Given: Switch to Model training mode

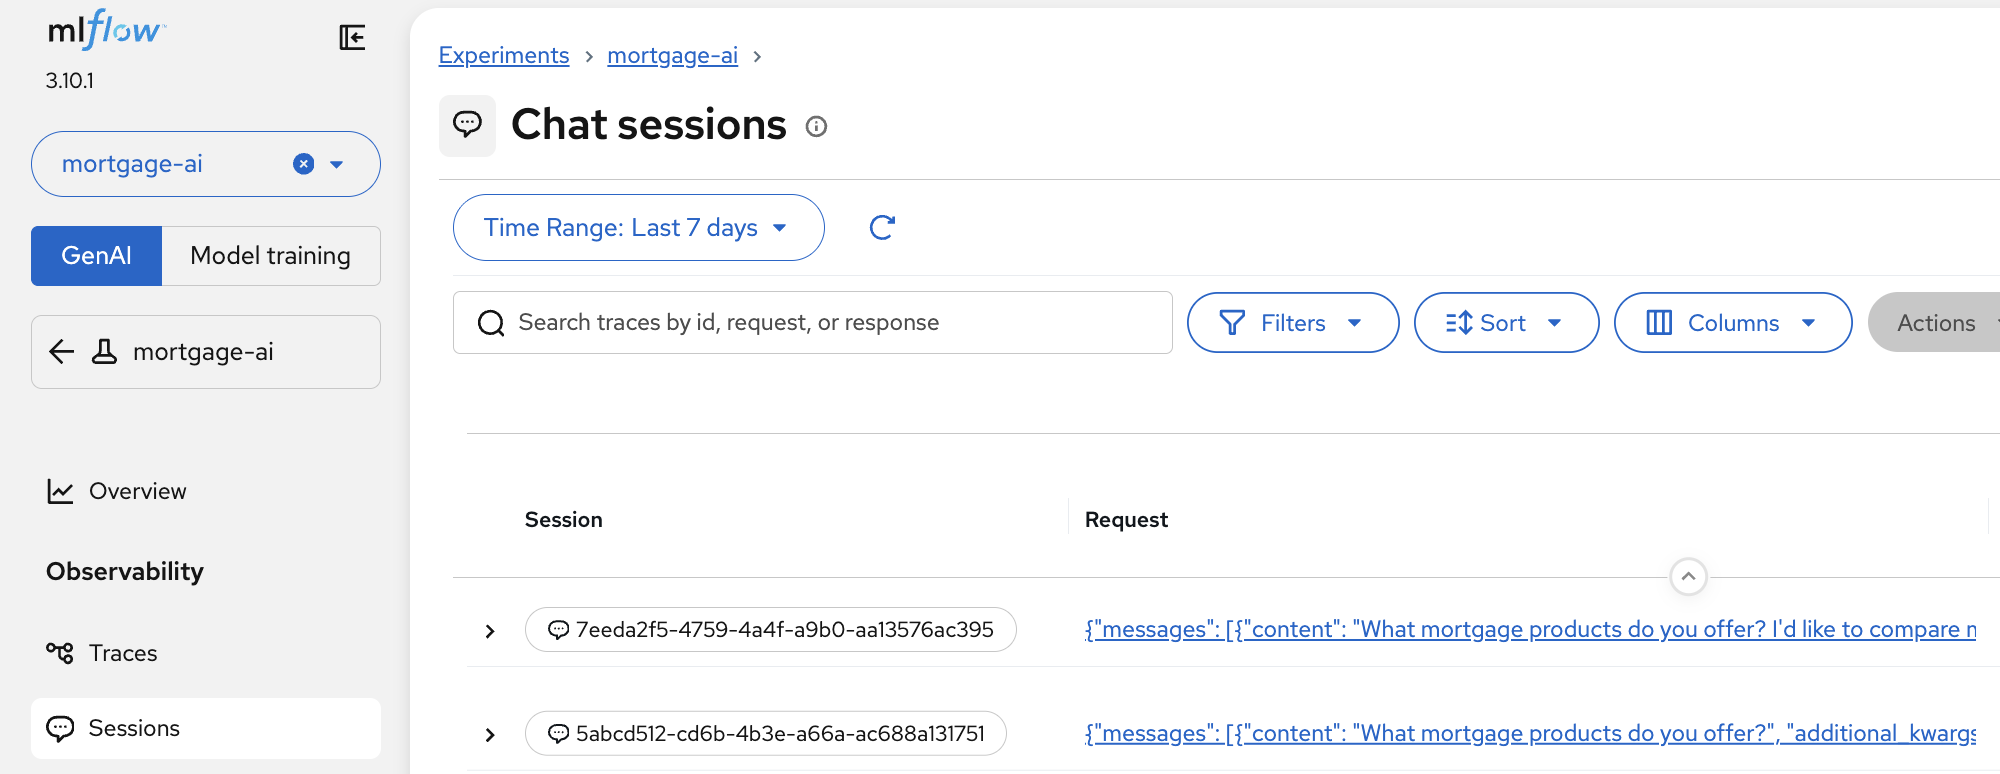Looking at the screenshot, I should coord(270,256).
